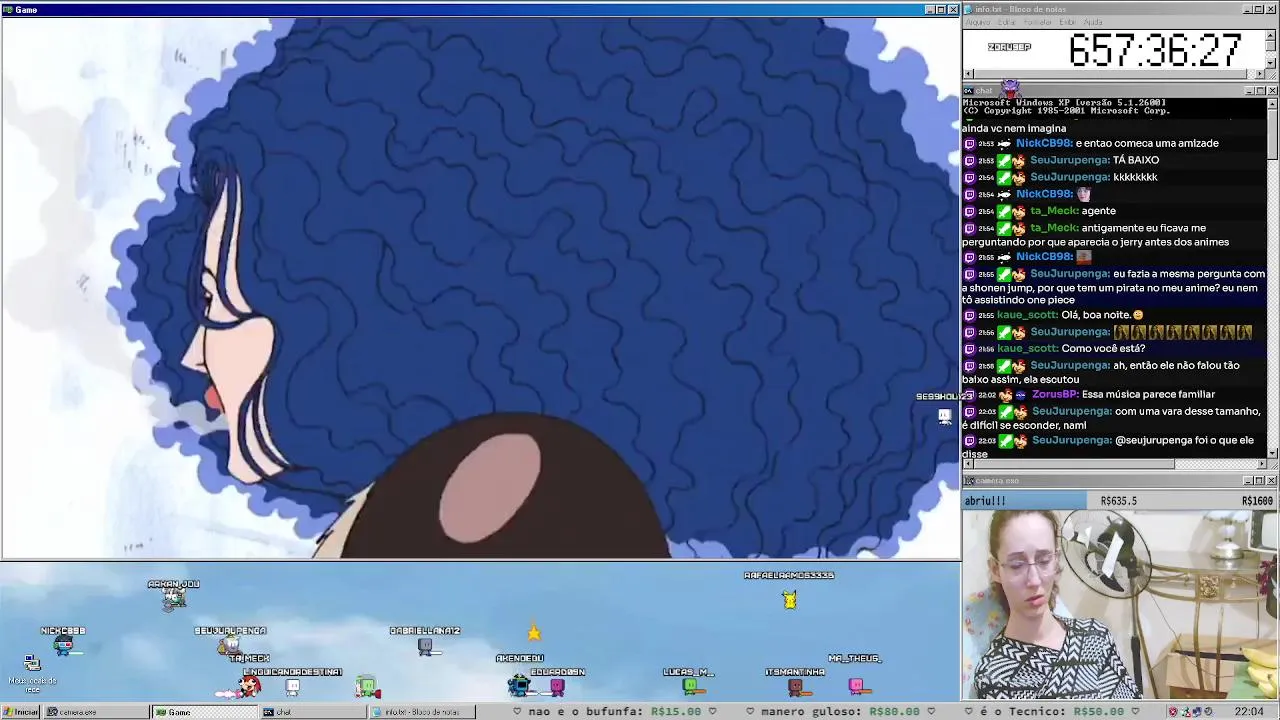Image resolution: width=1280 pixels, height=720 pixels.
Task: Click the 'manero guloso: R$80.00' ticker entry
Action: coord(840,712)
